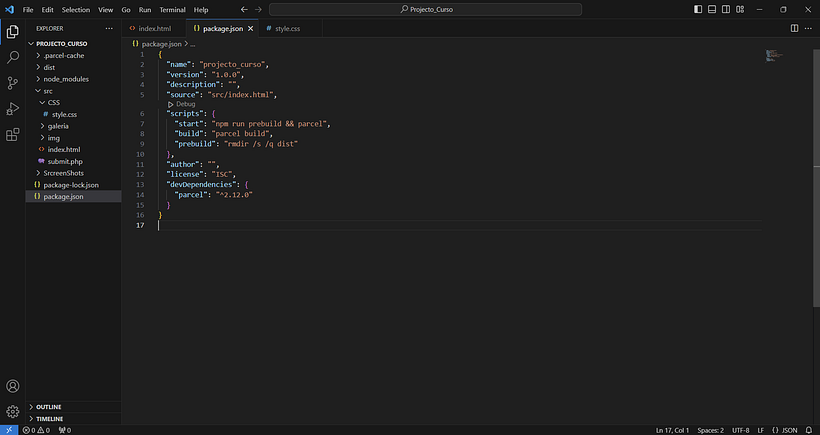Split the editor to the right
820x435 pixels.
794,28
